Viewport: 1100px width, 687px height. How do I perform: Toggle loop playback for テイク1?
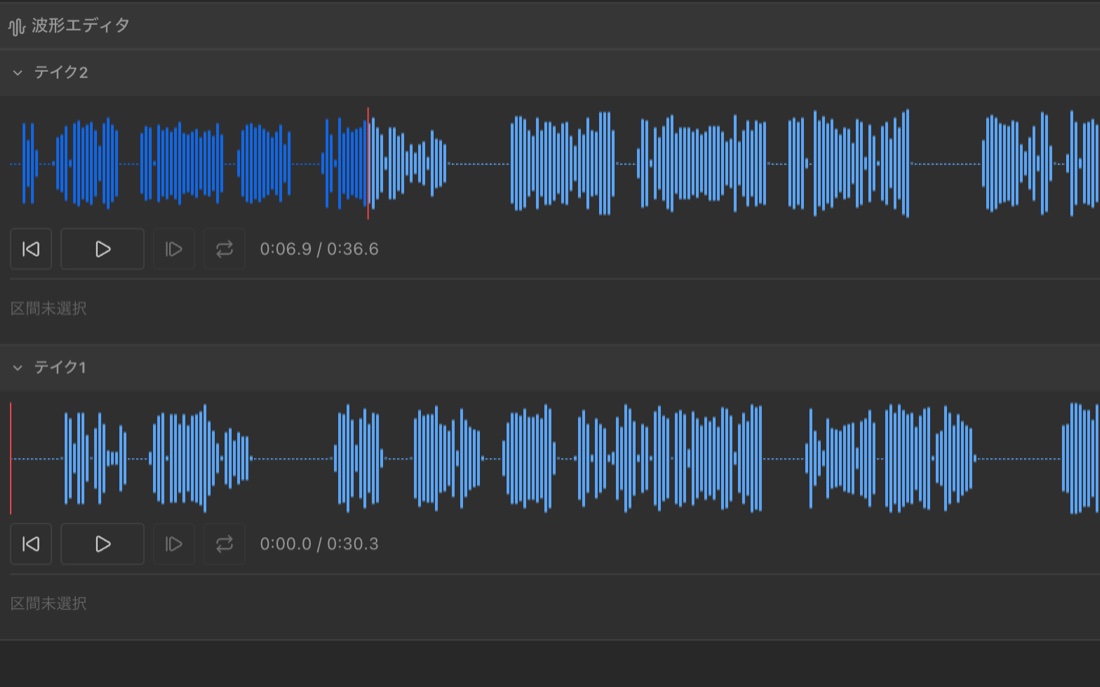224,544
